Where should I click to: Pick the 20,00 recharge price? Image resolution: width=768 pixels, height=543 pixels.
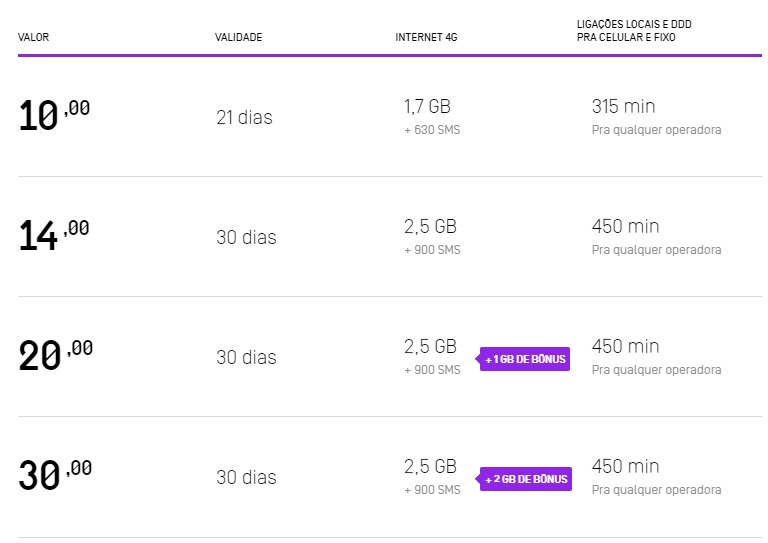(x=55, y=355)
